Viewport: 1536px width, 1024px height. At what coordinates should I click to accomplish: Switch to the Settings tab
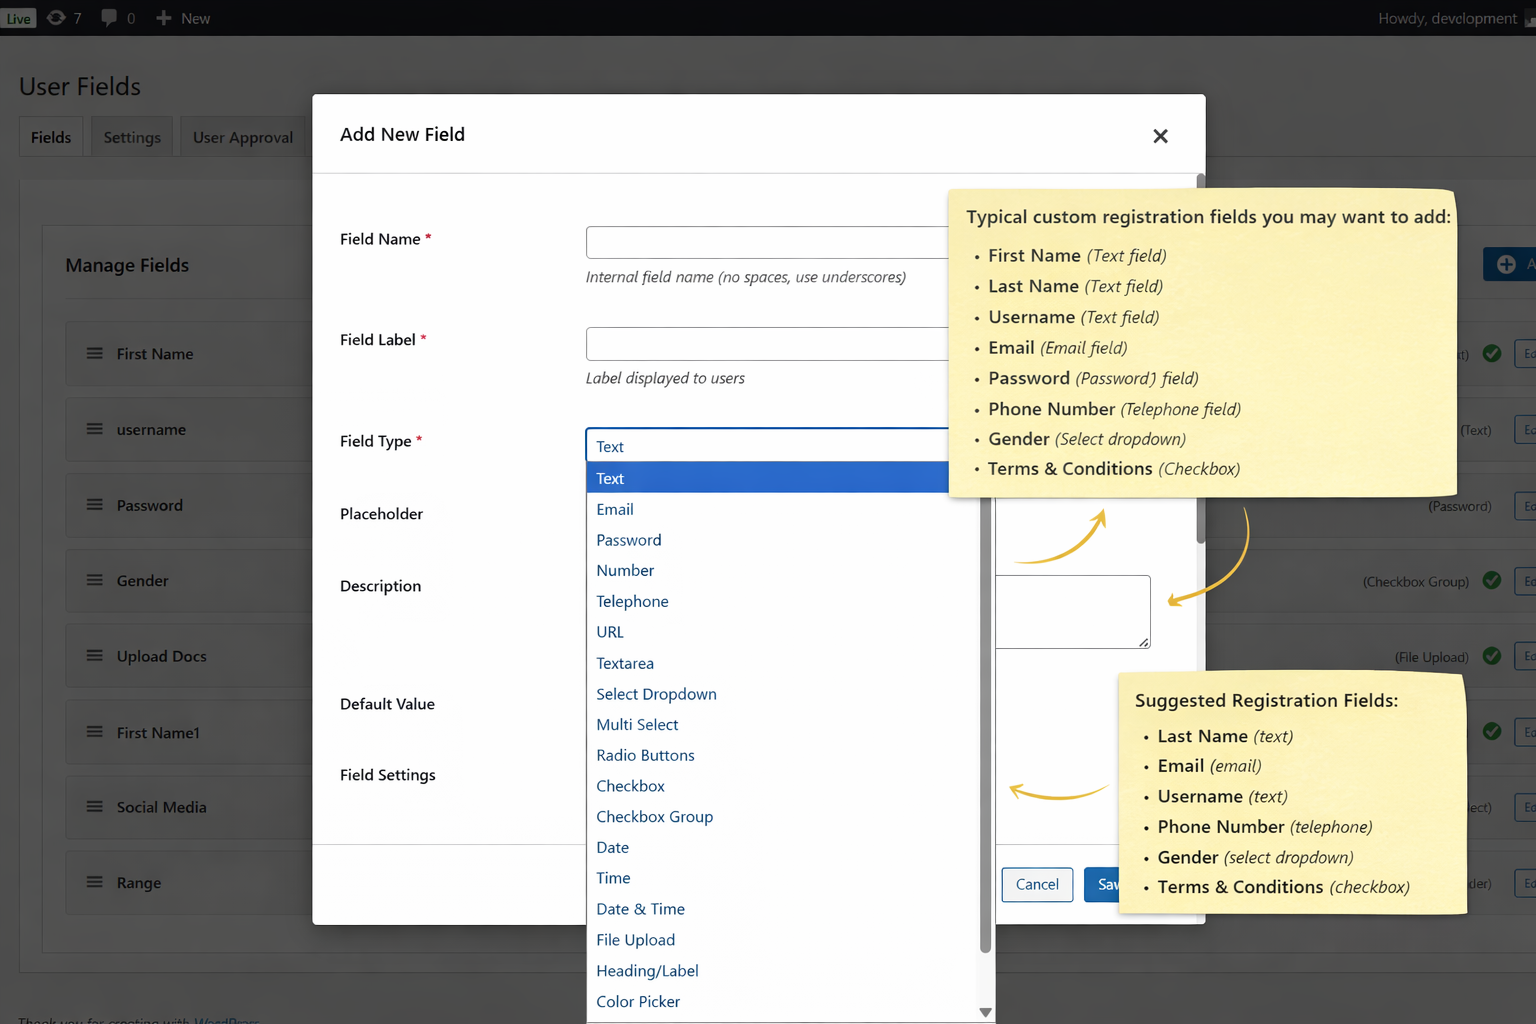(x=131, y=136)
